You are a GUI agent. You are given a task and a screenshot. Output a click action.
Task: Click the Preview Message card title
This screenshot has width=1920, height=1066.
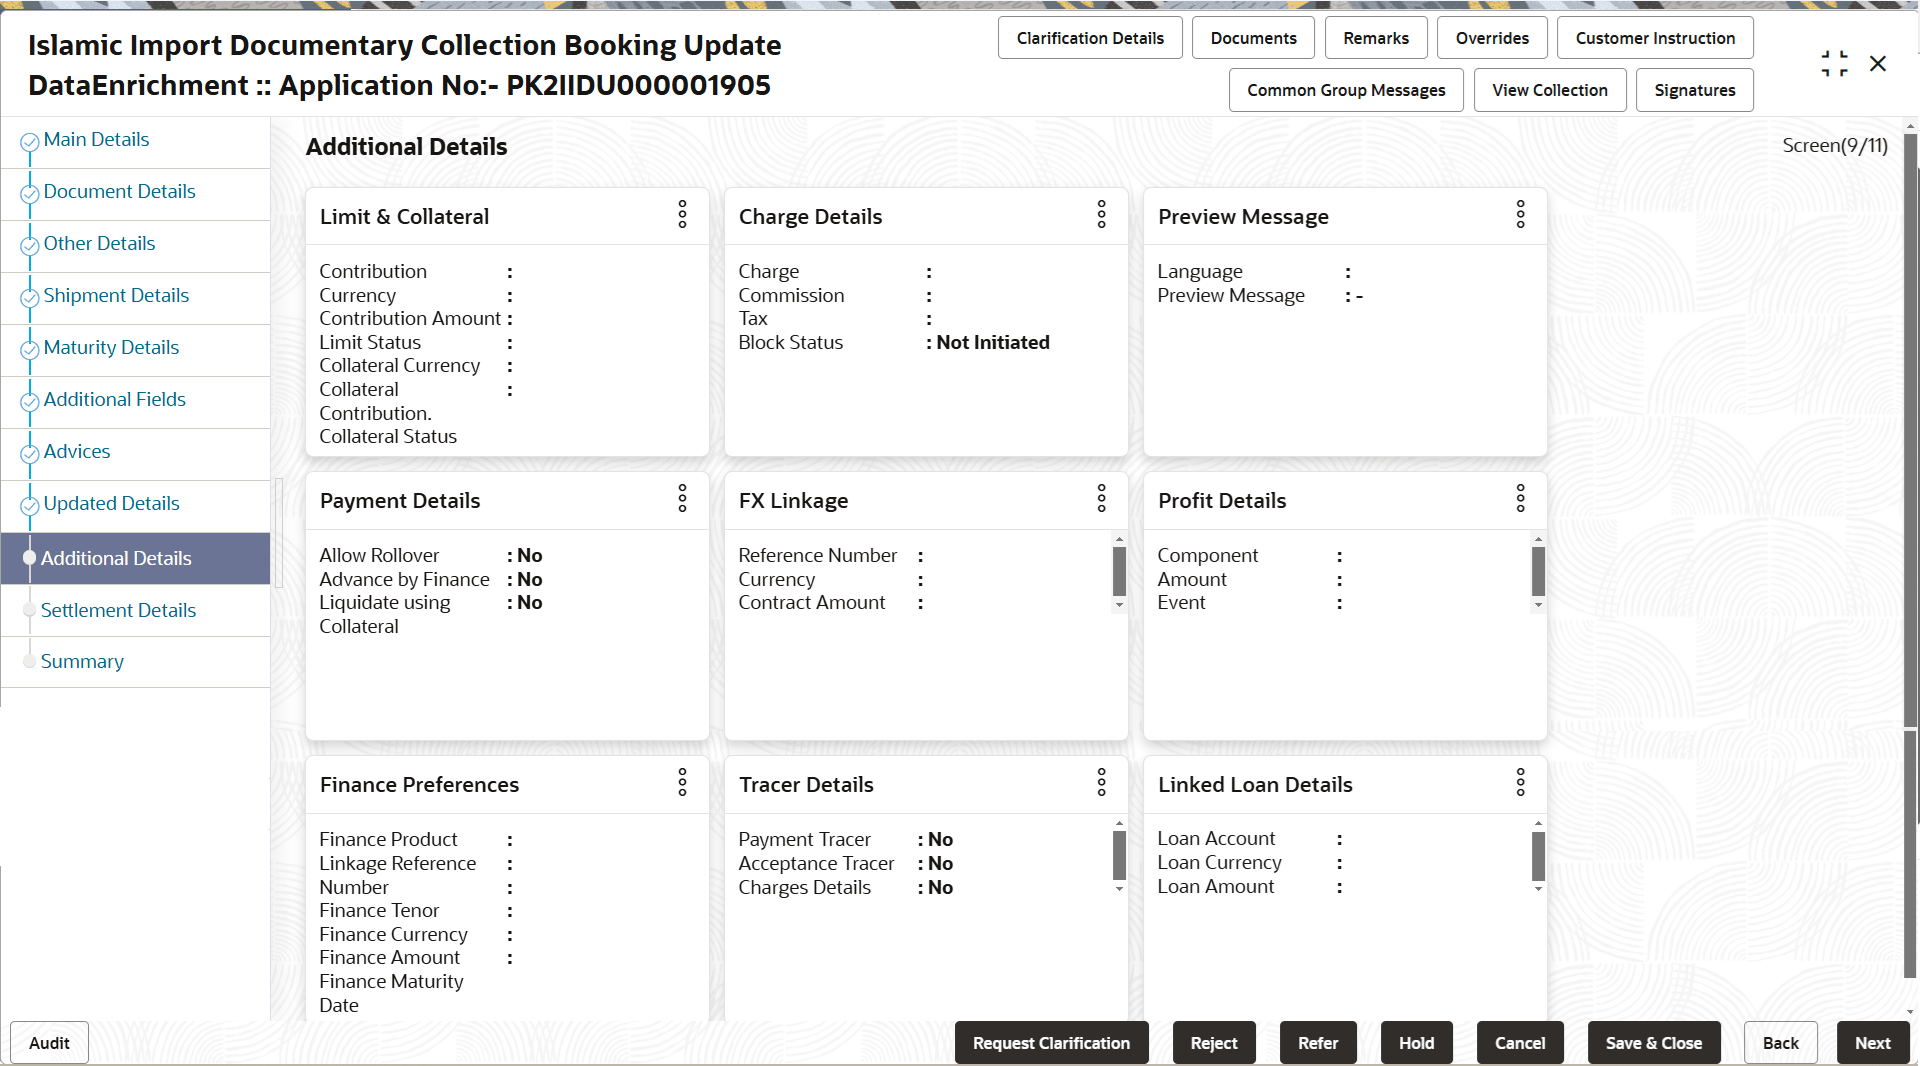tap(1243, 217)
